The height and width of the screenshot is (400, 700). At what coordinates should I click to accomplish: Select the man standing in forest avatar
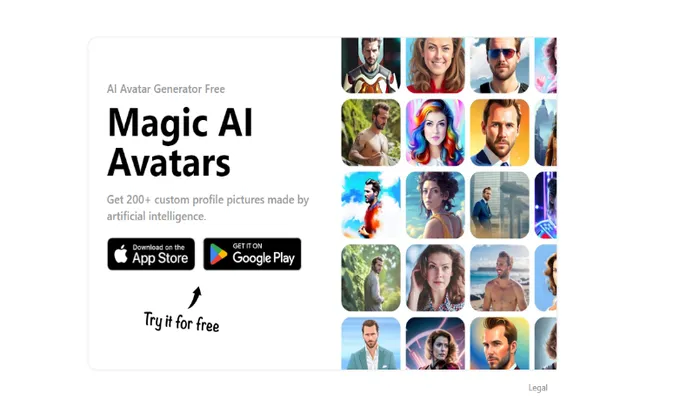(371, 278)
